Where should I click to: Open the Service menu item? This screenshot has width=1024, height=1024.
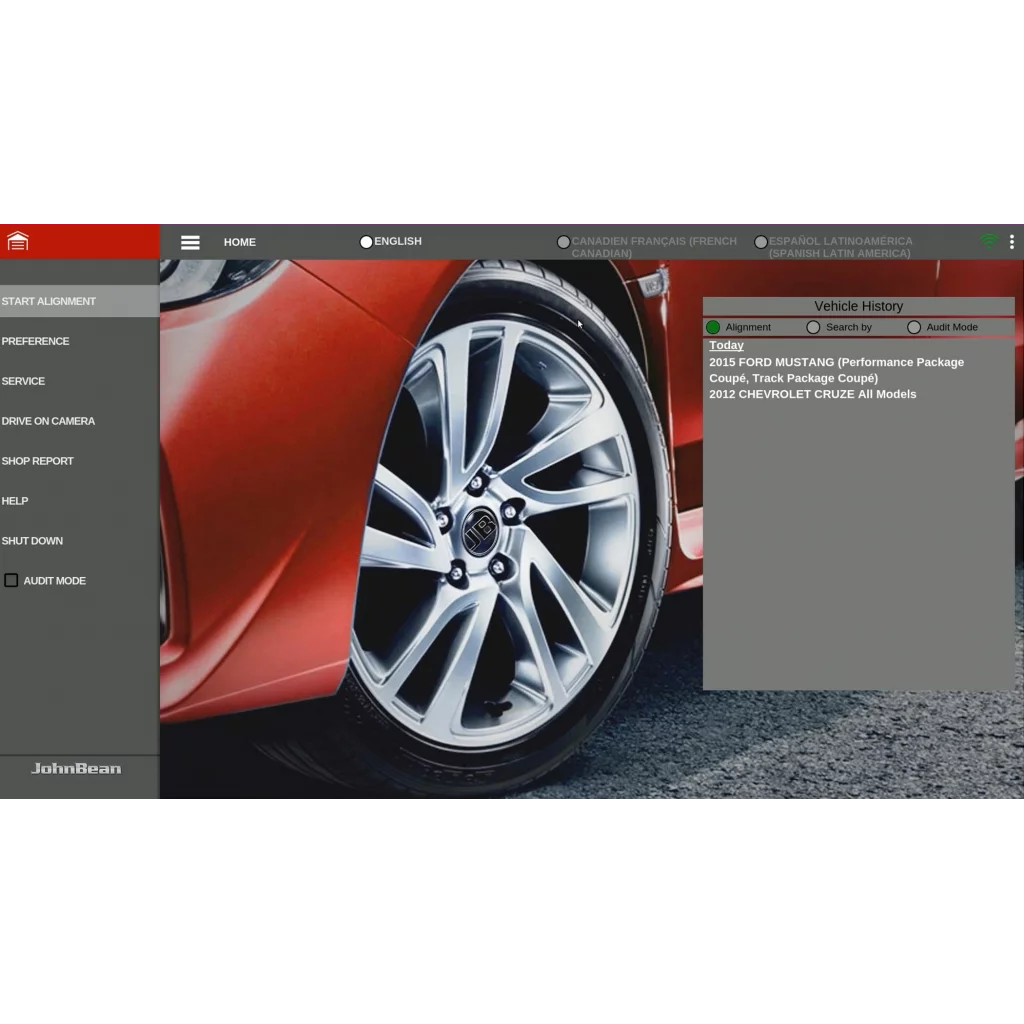(80, 381)
